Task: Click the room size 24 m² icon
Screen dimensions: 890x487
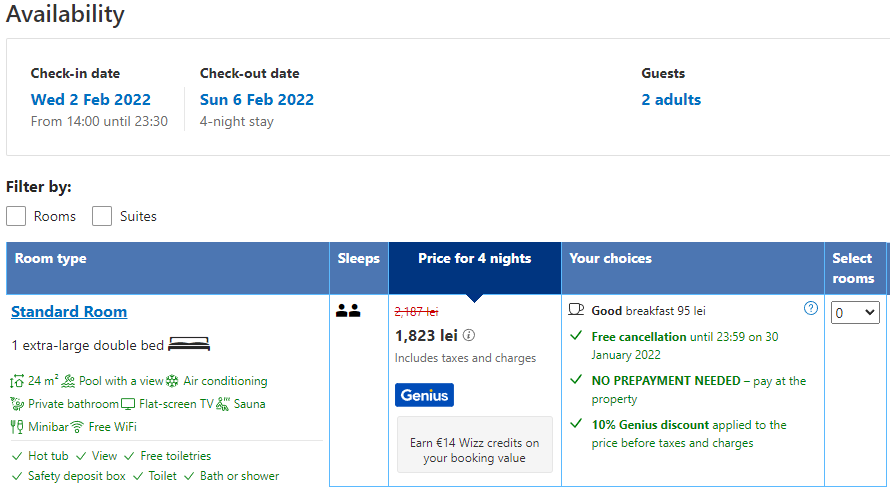Action: [17, 381]
